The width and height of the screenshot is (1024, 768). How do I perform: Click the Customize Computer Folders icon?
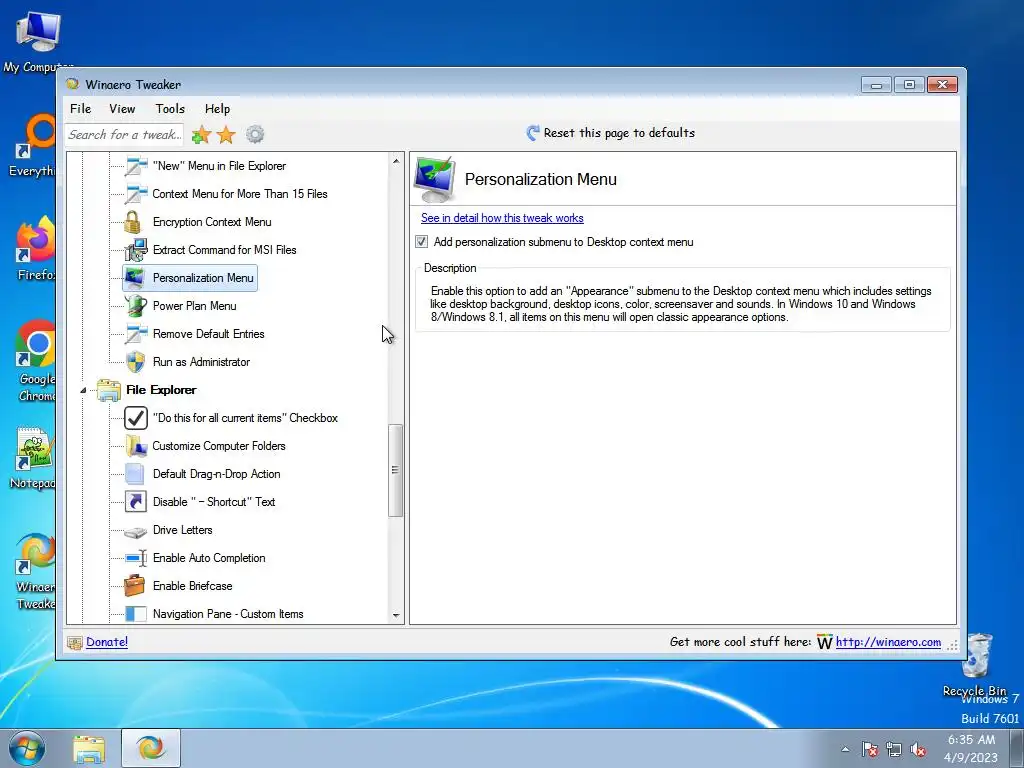click(x=135, y=446)
